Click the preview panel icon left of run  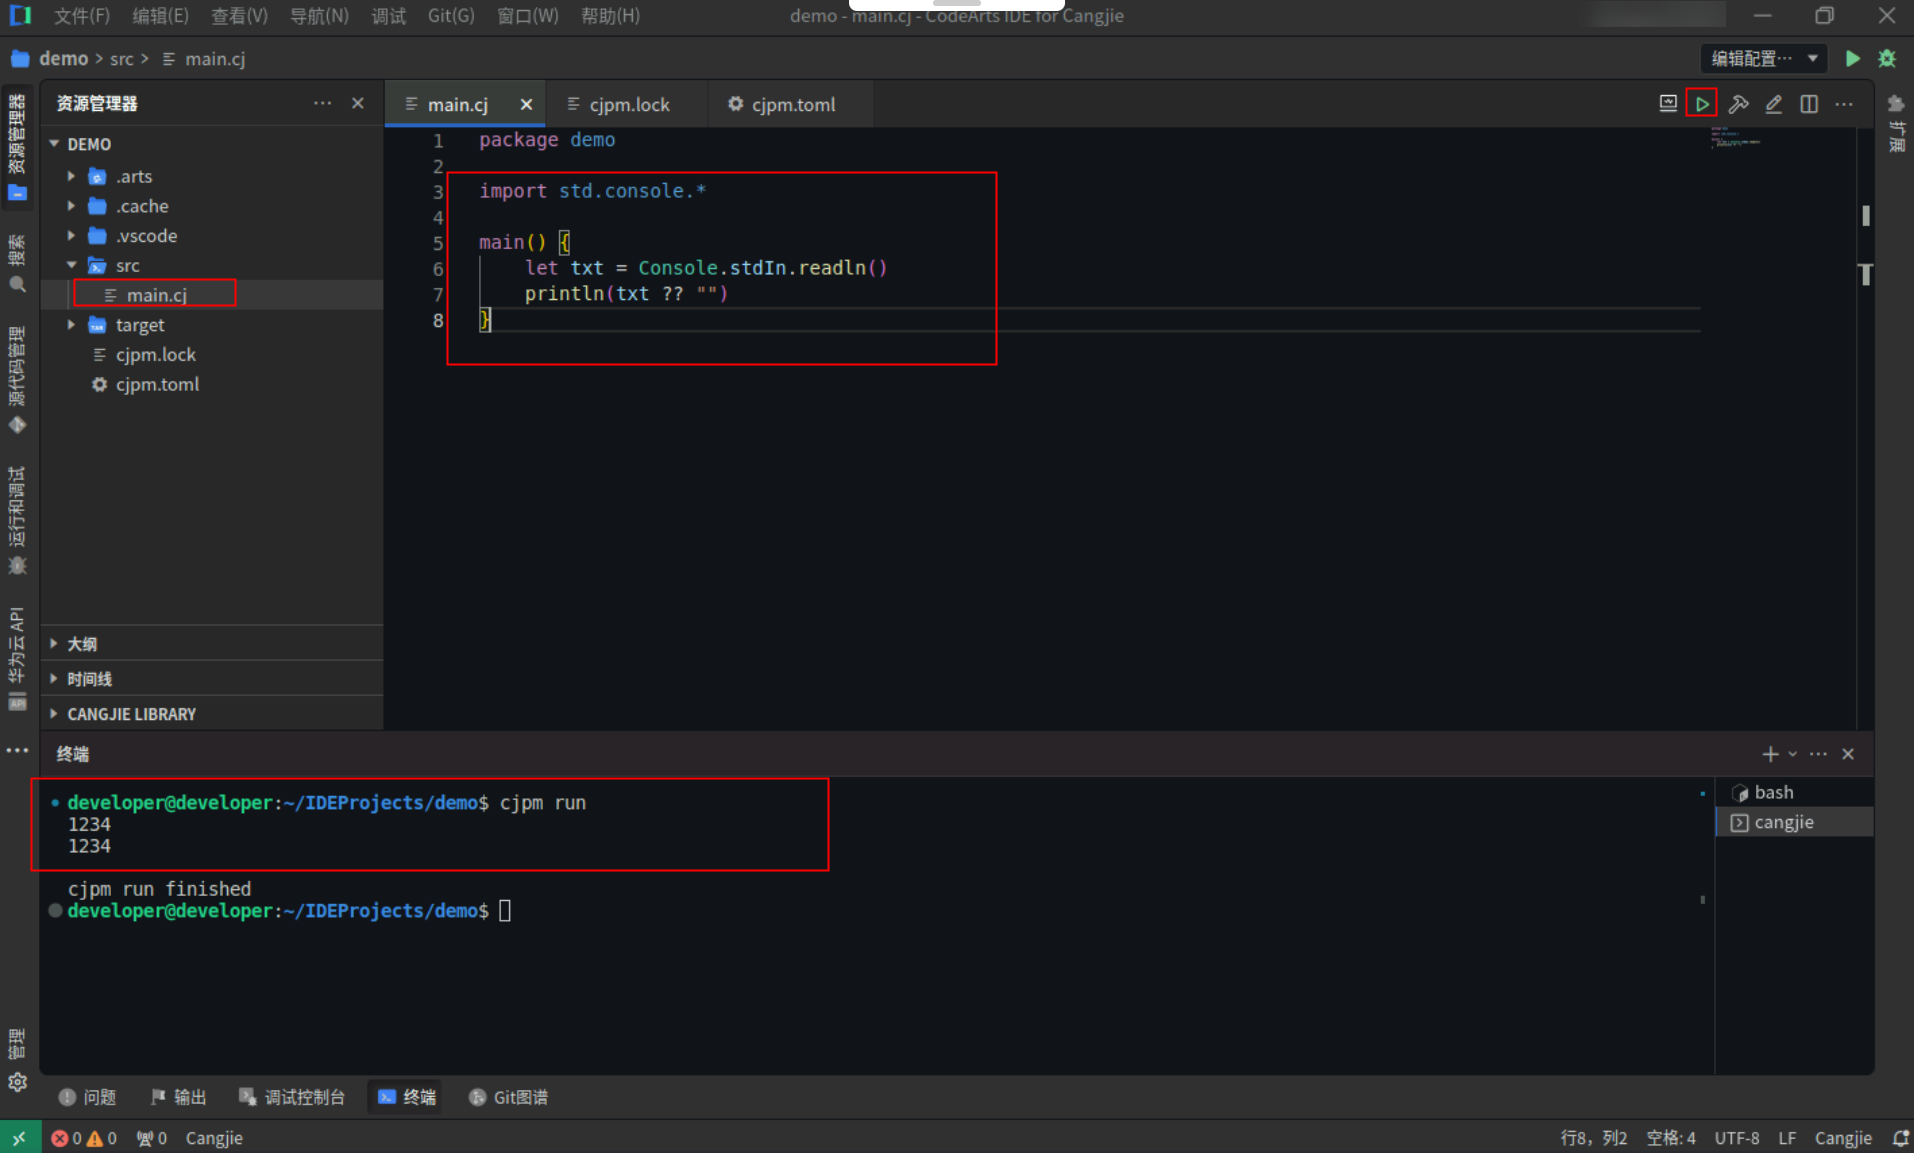(1667, 104)
